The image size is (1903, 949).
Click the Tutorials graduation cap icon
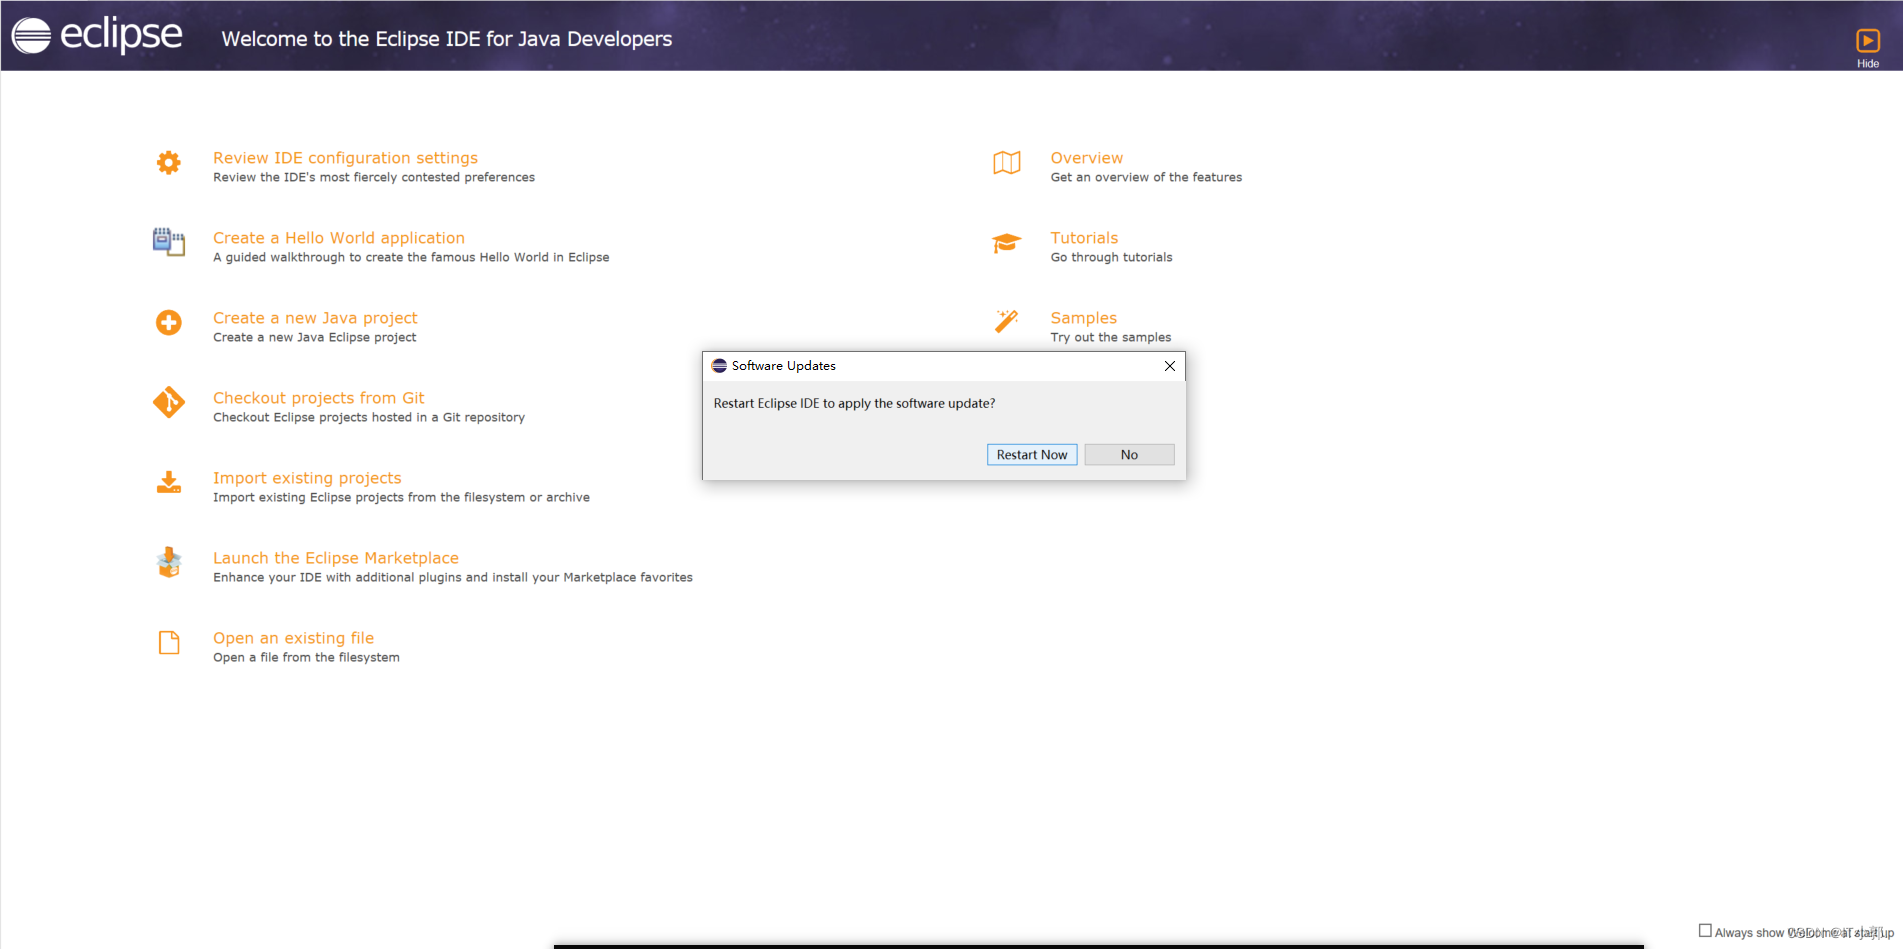coord(1007,243)
